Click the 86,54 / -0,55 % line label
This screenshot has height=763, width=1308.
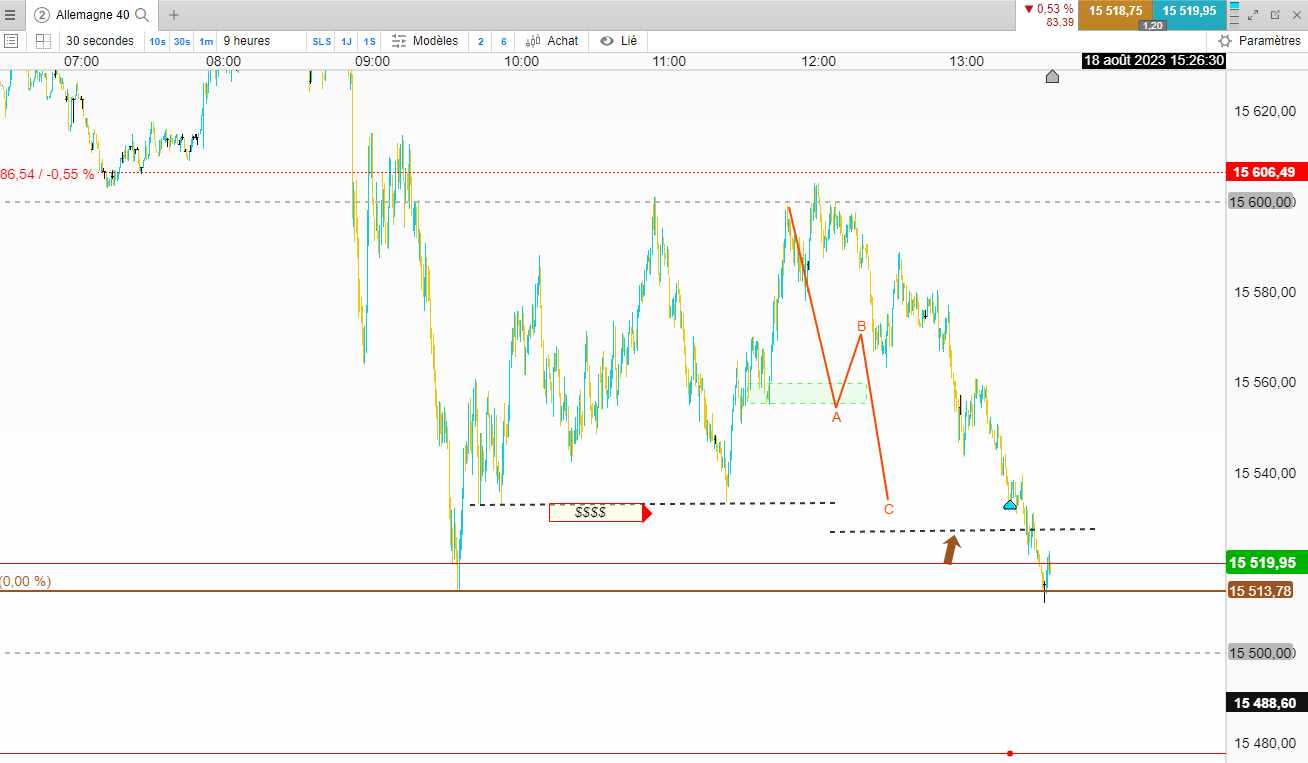(47, 174)
